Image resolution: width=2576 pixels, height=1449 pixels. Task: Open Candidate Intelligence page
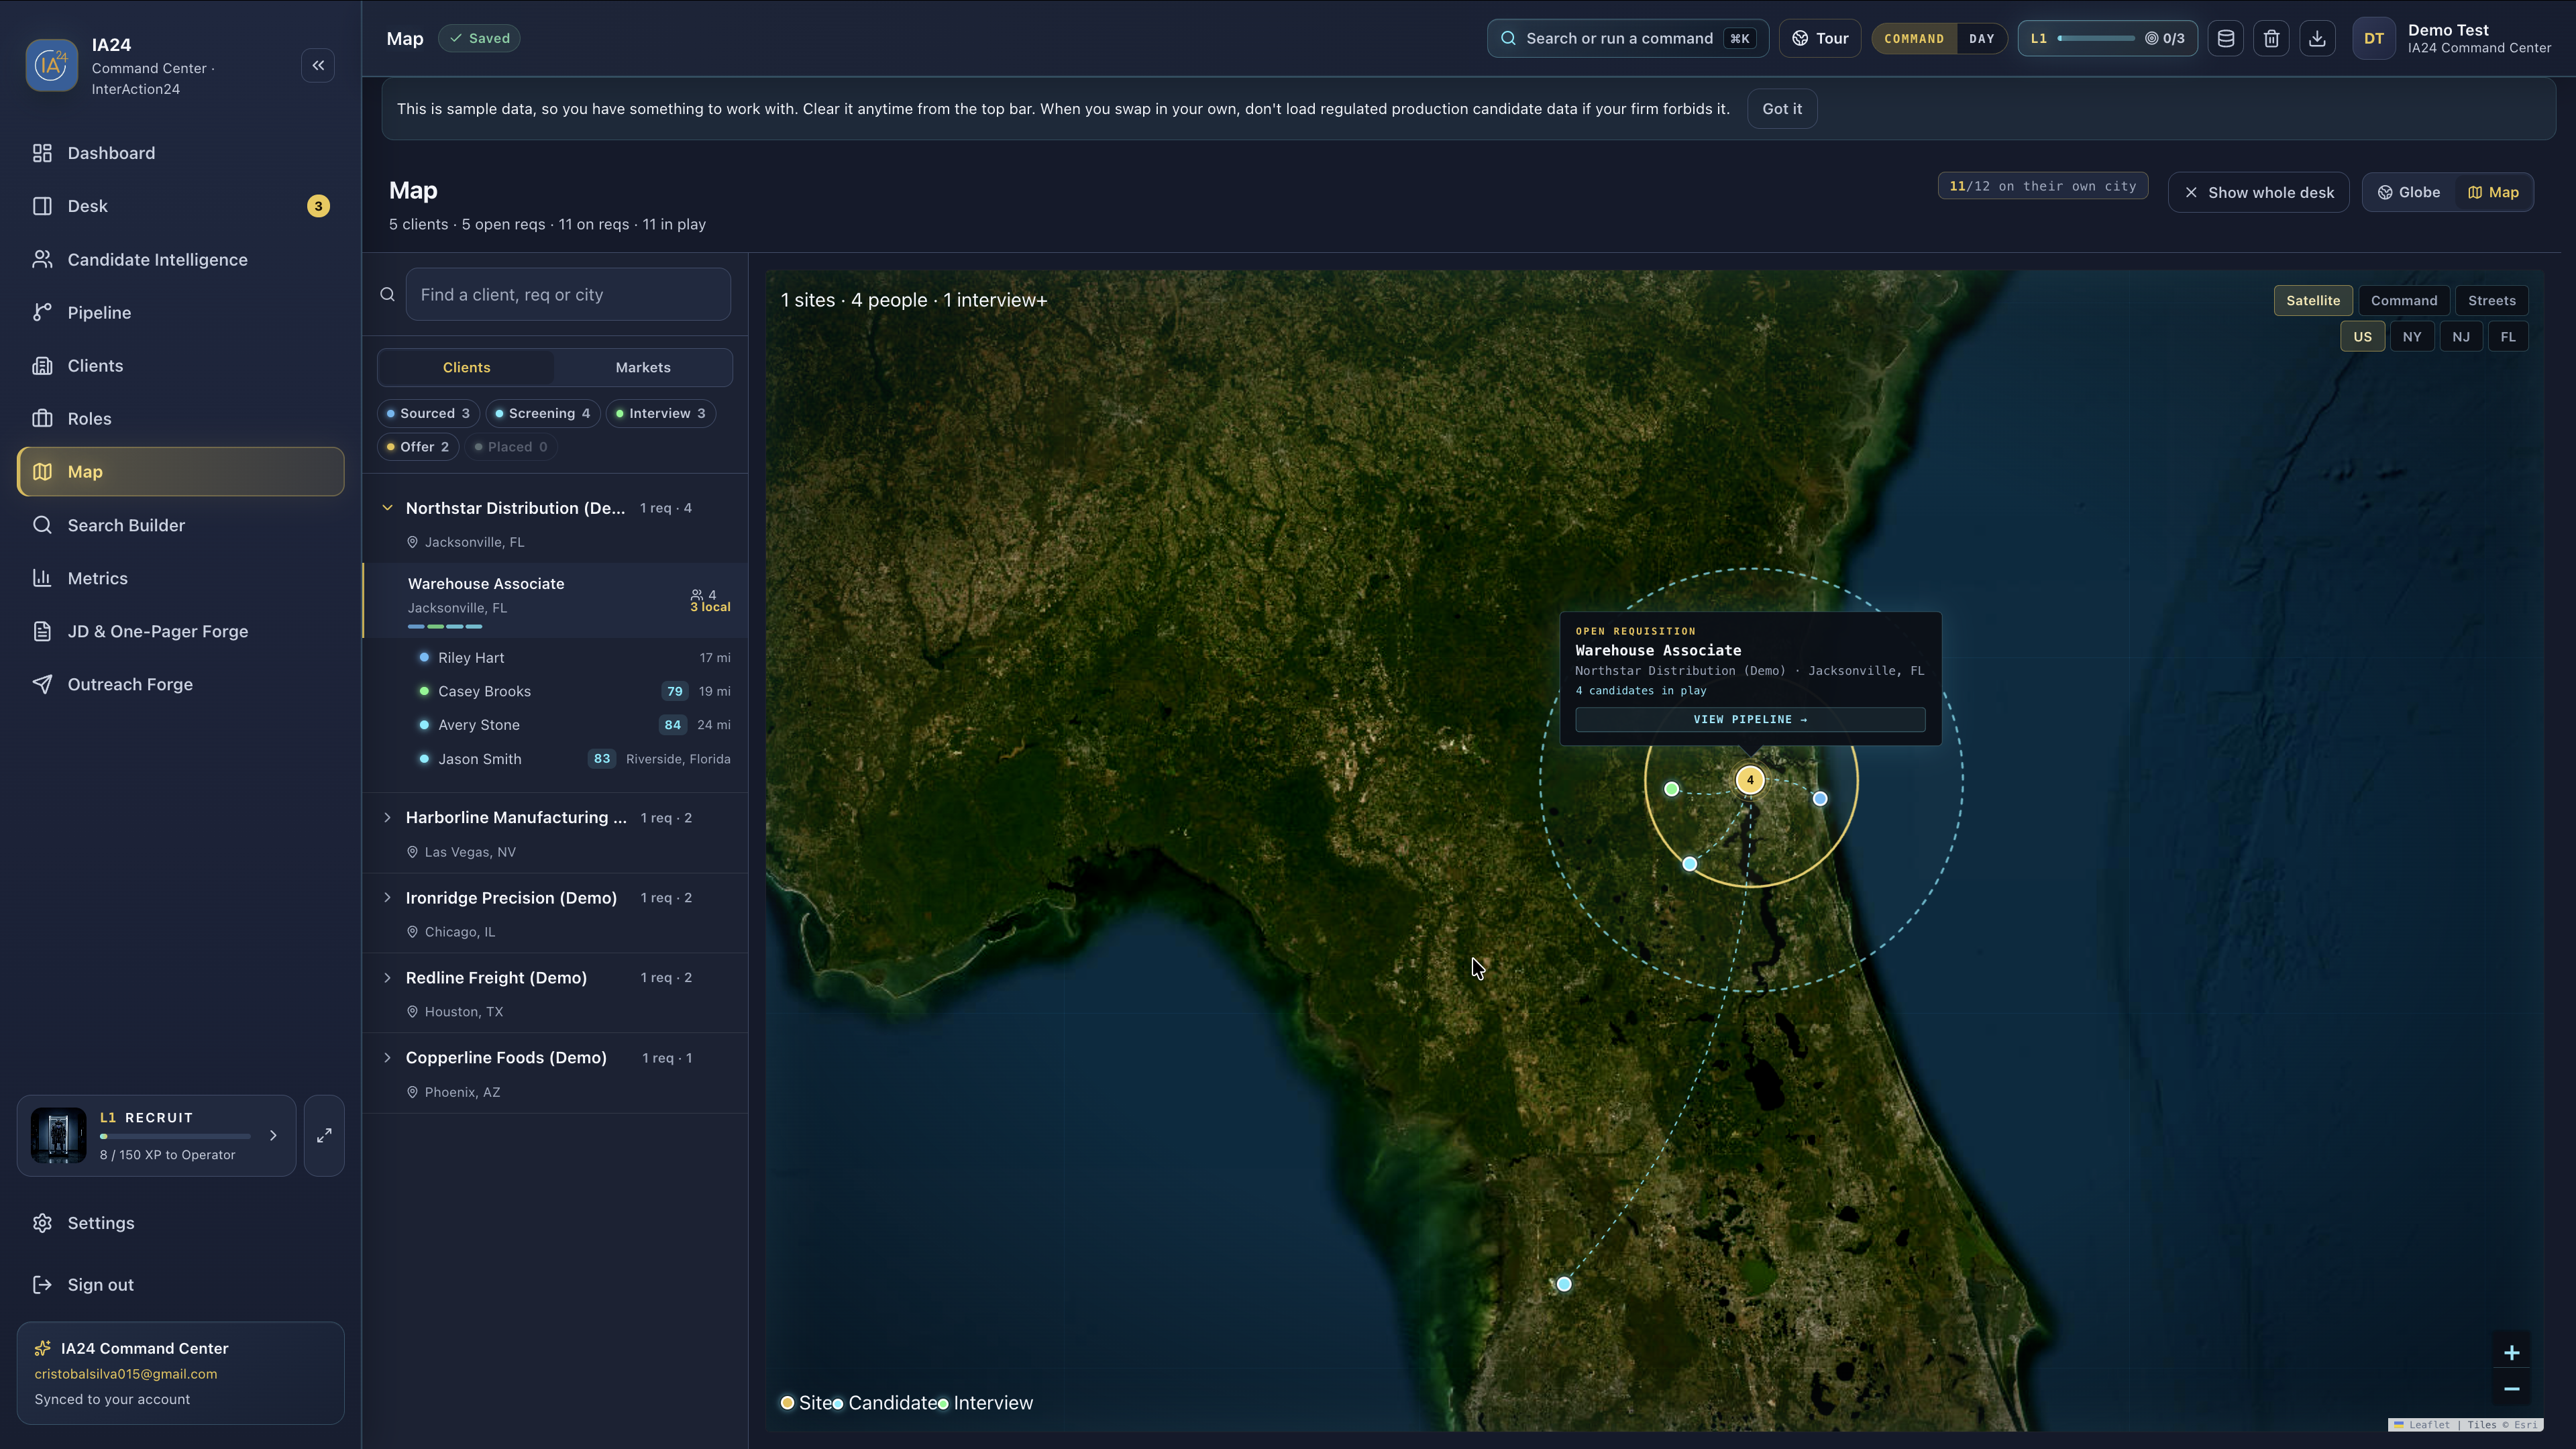coord(181,259)
